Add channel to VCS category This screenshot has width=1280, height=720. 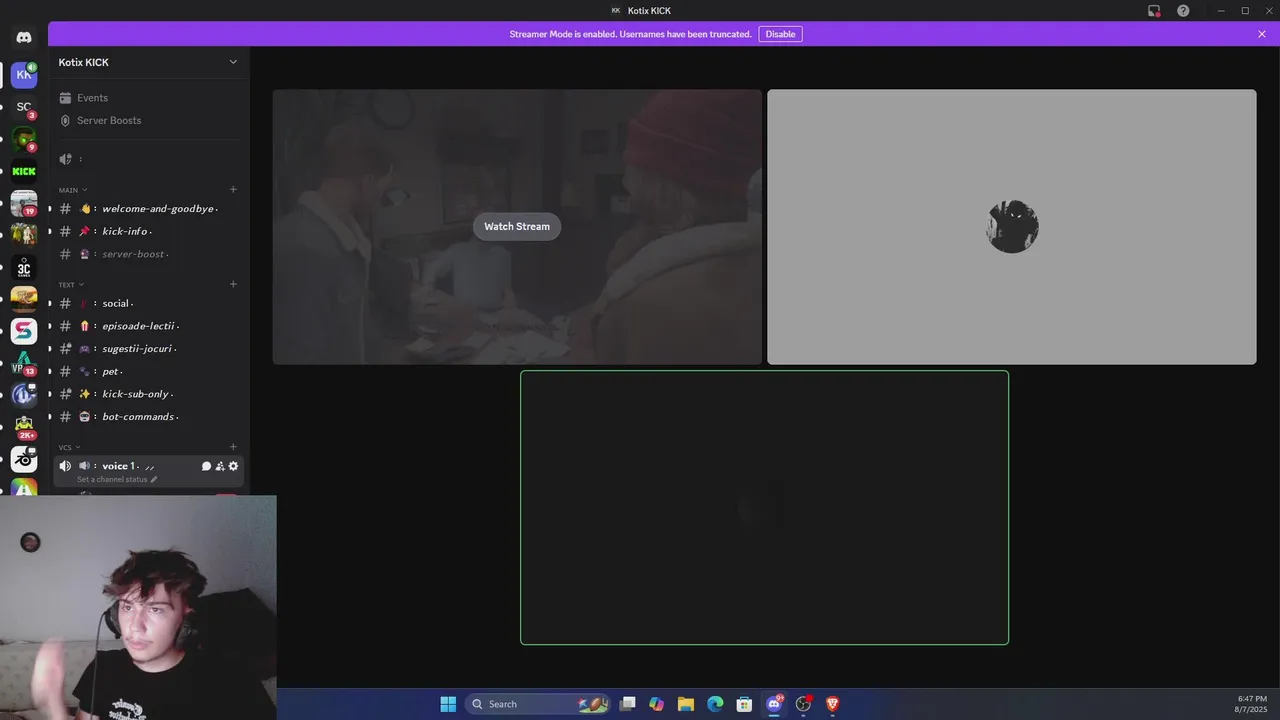click(233, 447)
